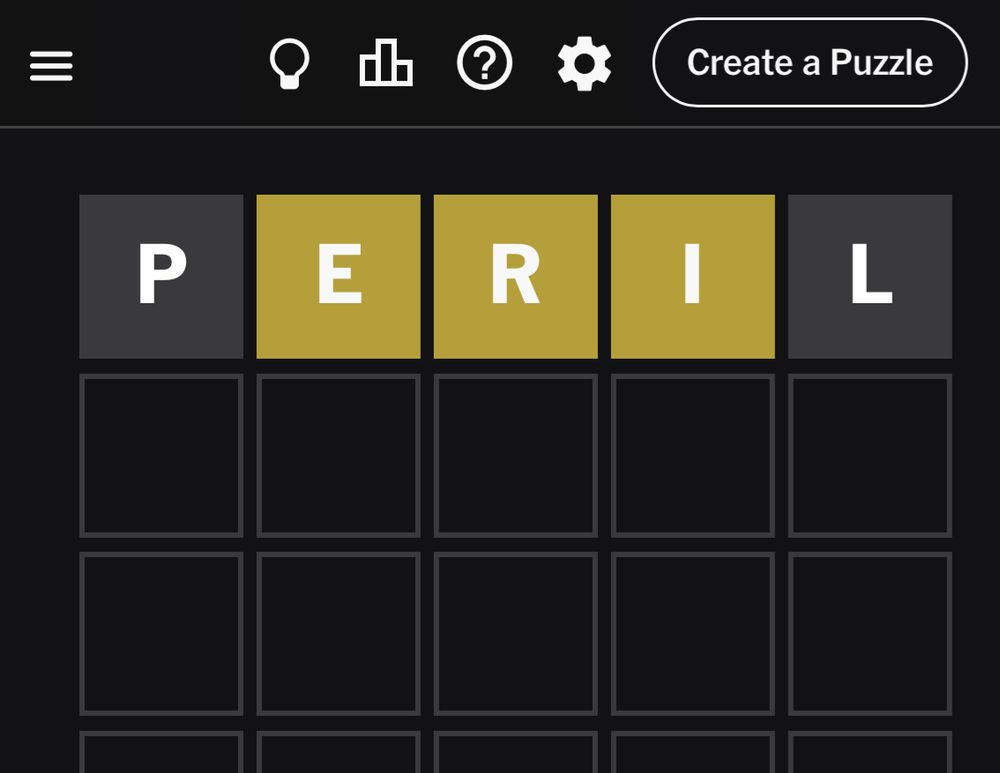1000x773 pixels.
Task: Open the hint lightbulb
Action: (x=290, y=65)
